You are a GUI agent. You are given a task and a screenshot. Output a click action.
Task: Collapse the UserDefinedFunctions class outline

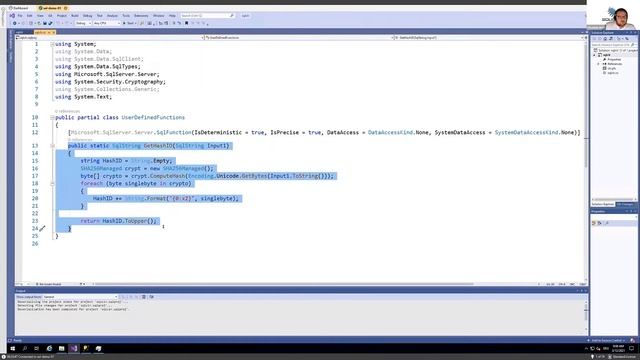click(x=52, y=118)
